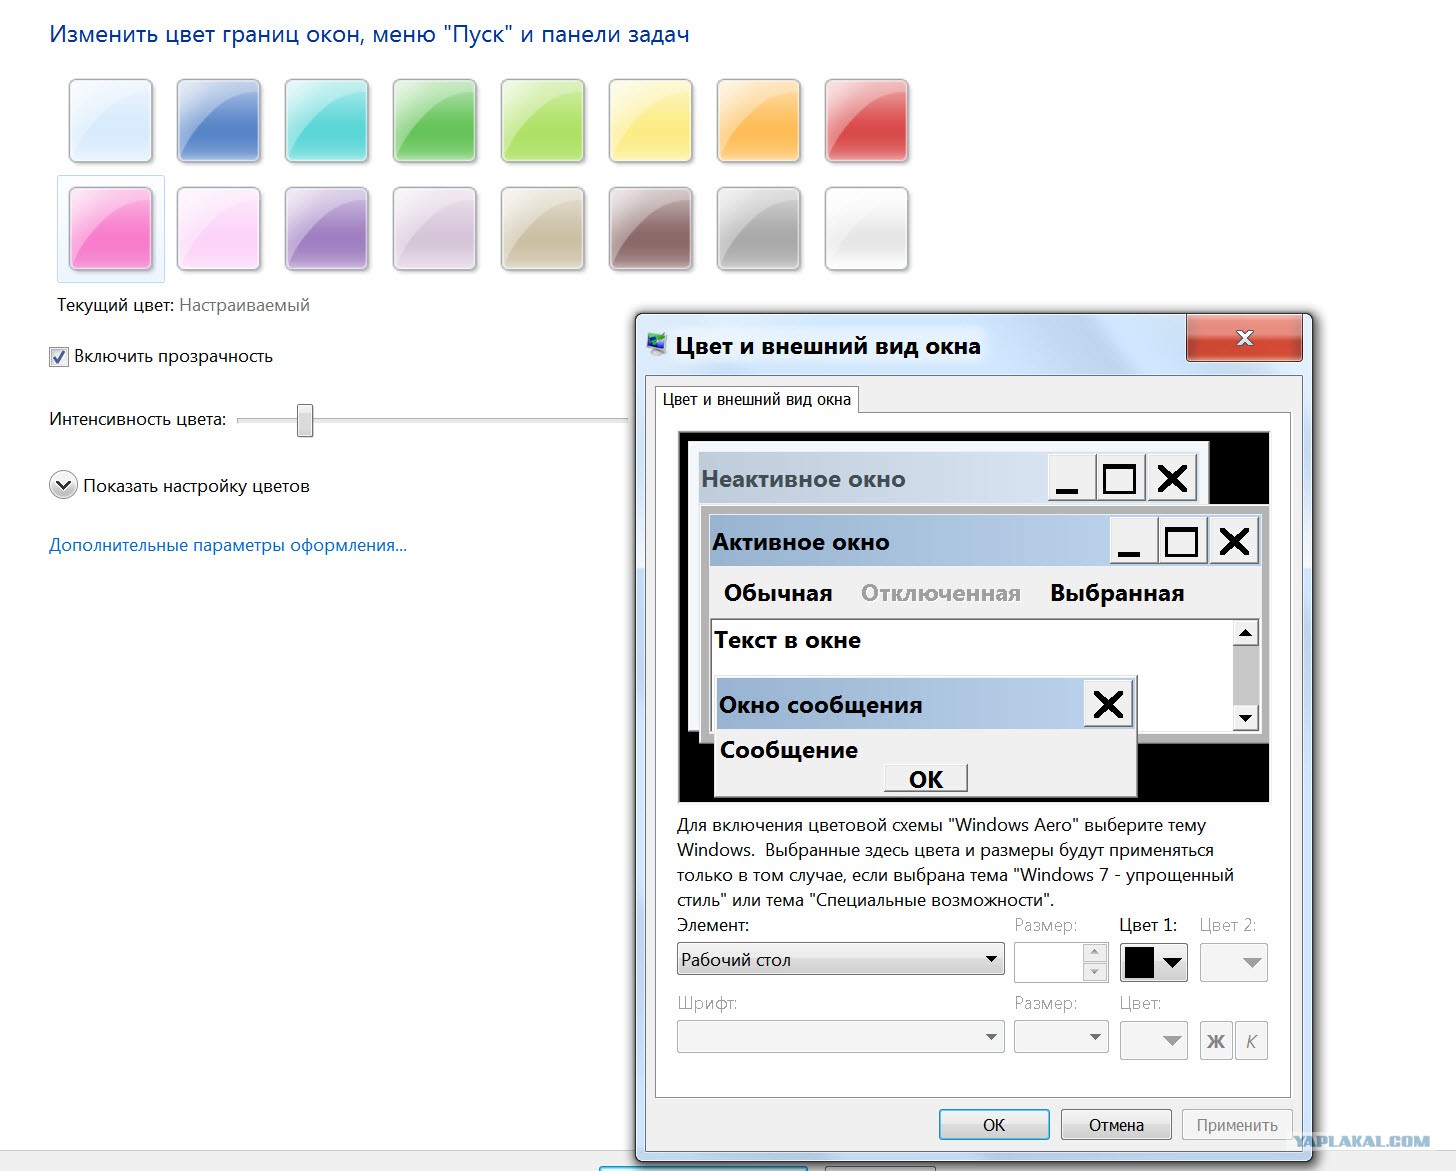1456x1171 pixels.
Task: Choose the lime green color swatch
Action: coord(543,121)
